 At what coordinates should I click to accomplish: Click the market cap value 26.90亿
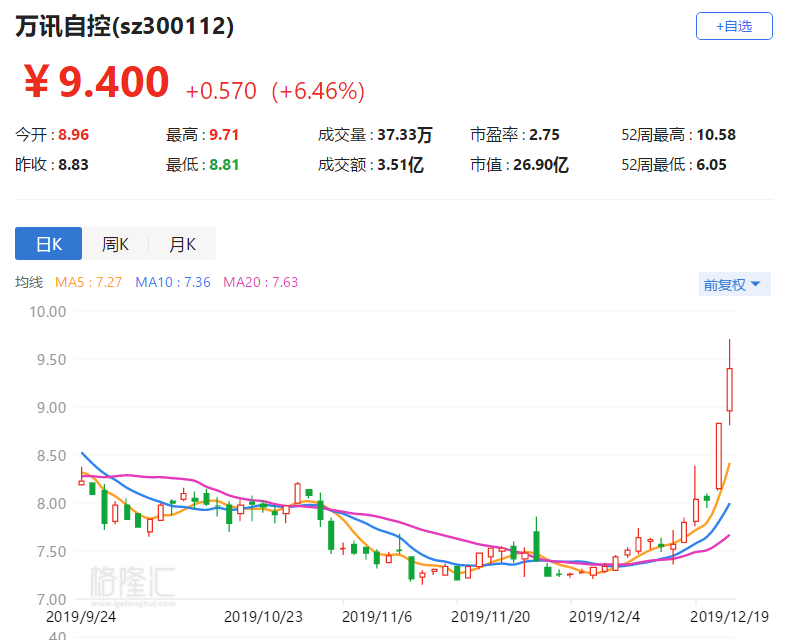(x=541, y=164)
